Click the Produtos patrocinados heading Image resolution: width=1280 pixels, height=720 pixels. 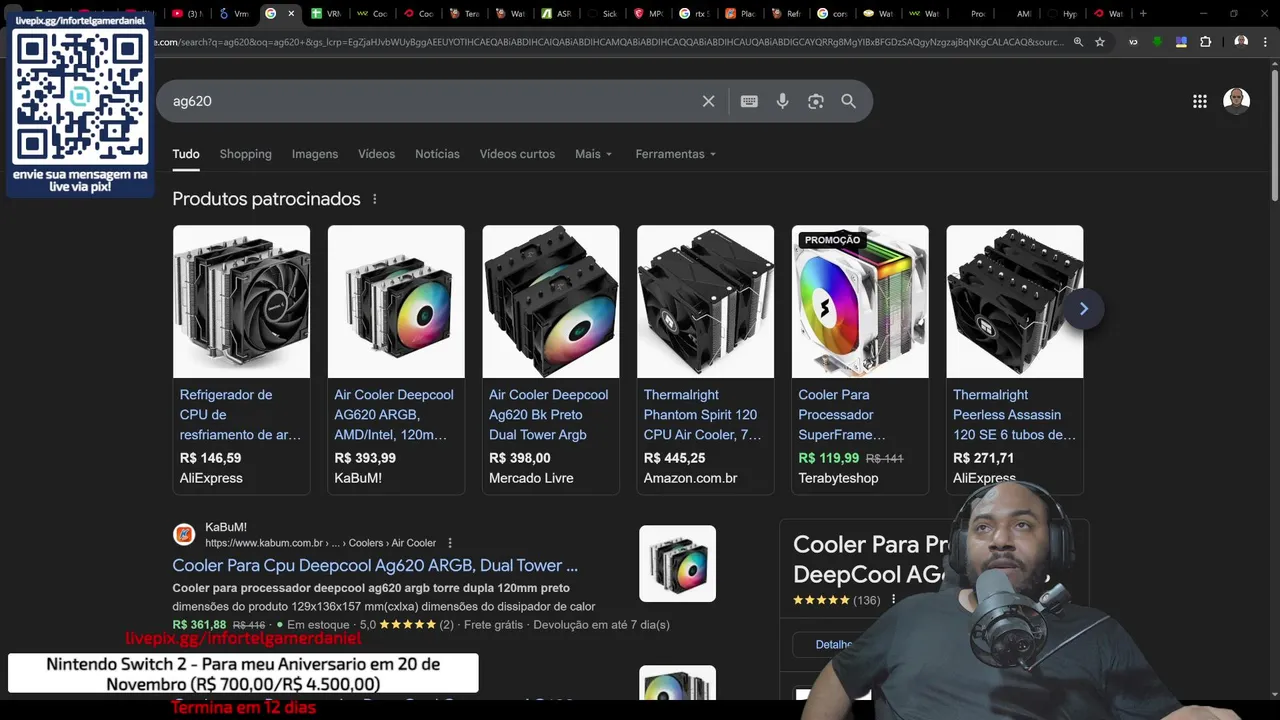[266, 199]
